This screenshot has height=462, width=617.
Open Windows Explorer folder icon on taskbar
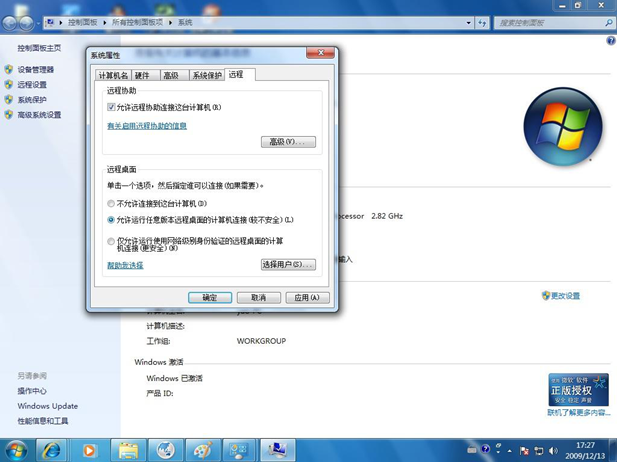(x=128, y=450)
